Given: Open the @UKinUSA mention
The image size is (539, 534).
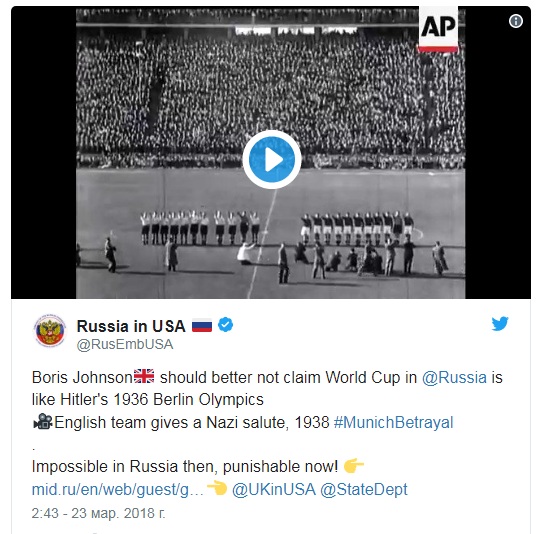Looking at the screenshot, I should tap(274, 489).
